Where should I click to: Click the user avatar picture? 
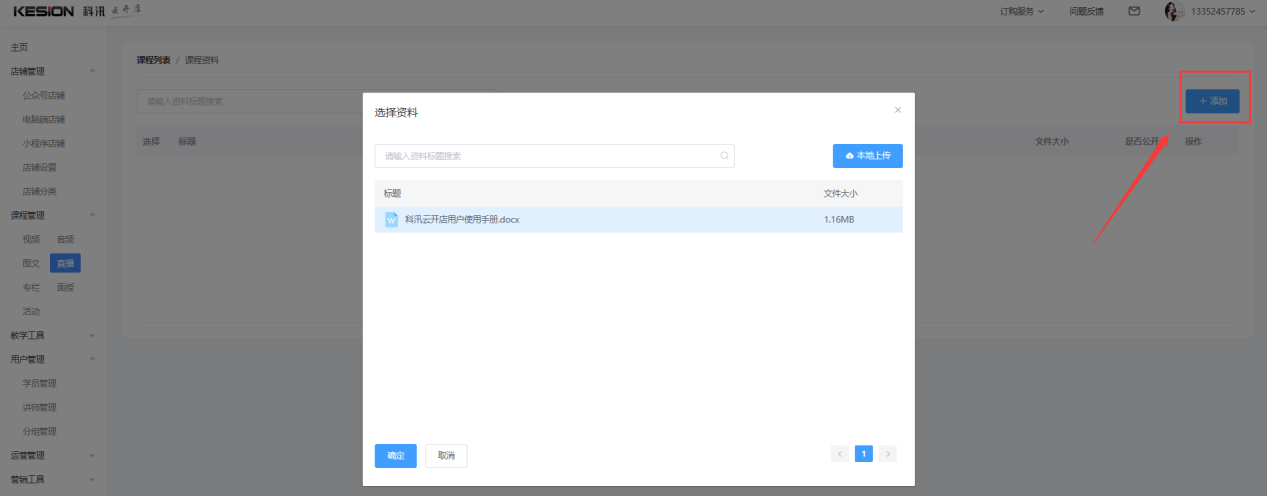[1174, 12]
